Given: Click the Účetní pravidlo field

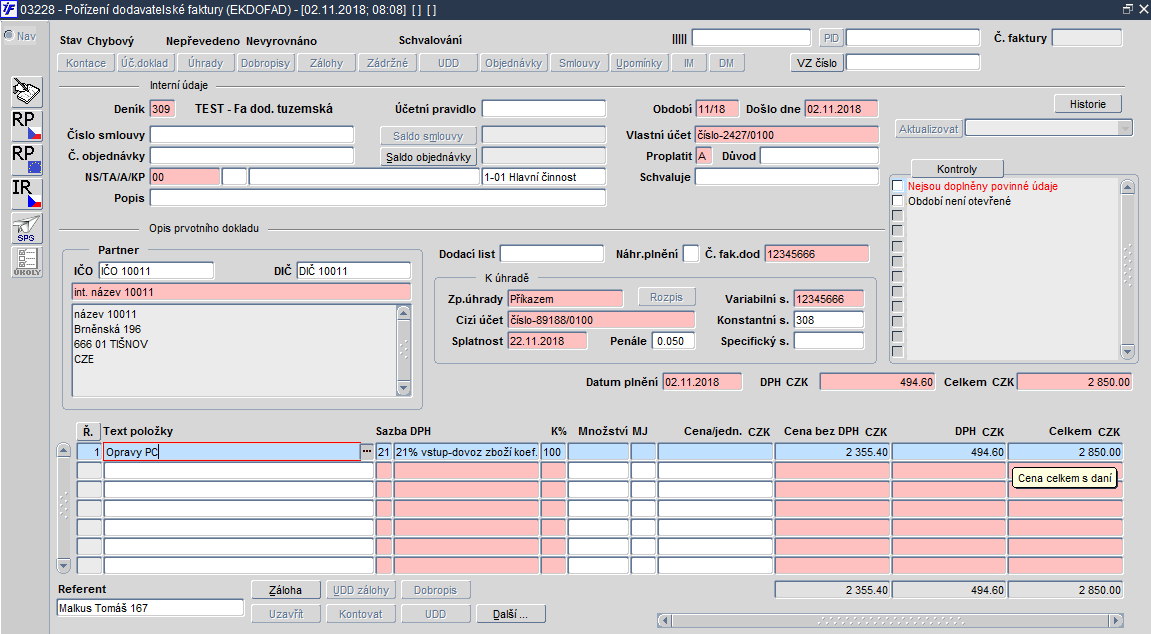Looking at the screenshot, I should (544, 109).
